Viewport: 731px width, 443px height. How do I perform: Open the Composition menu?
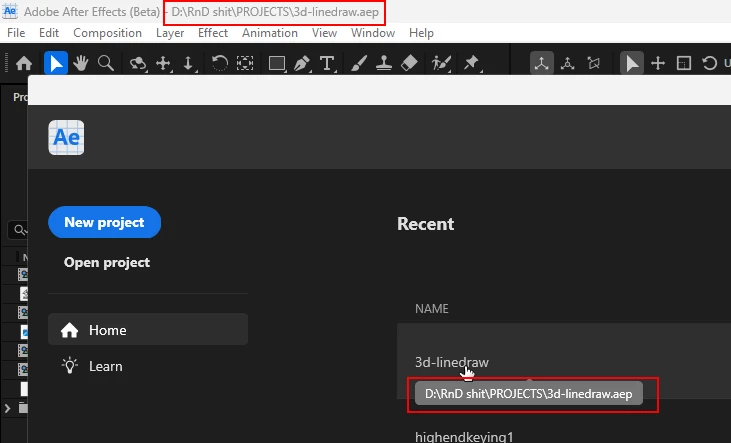tap(107, 33)
